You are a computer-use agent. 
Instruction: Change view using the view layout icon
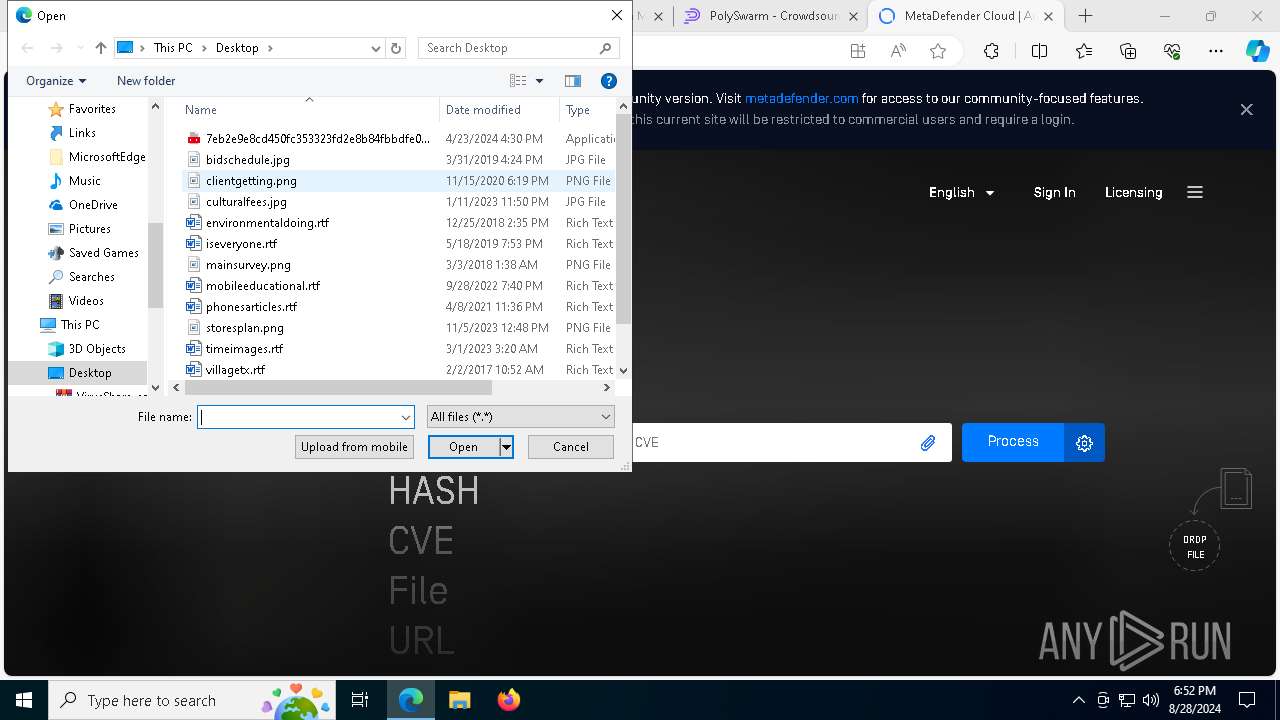click(518, 81)
